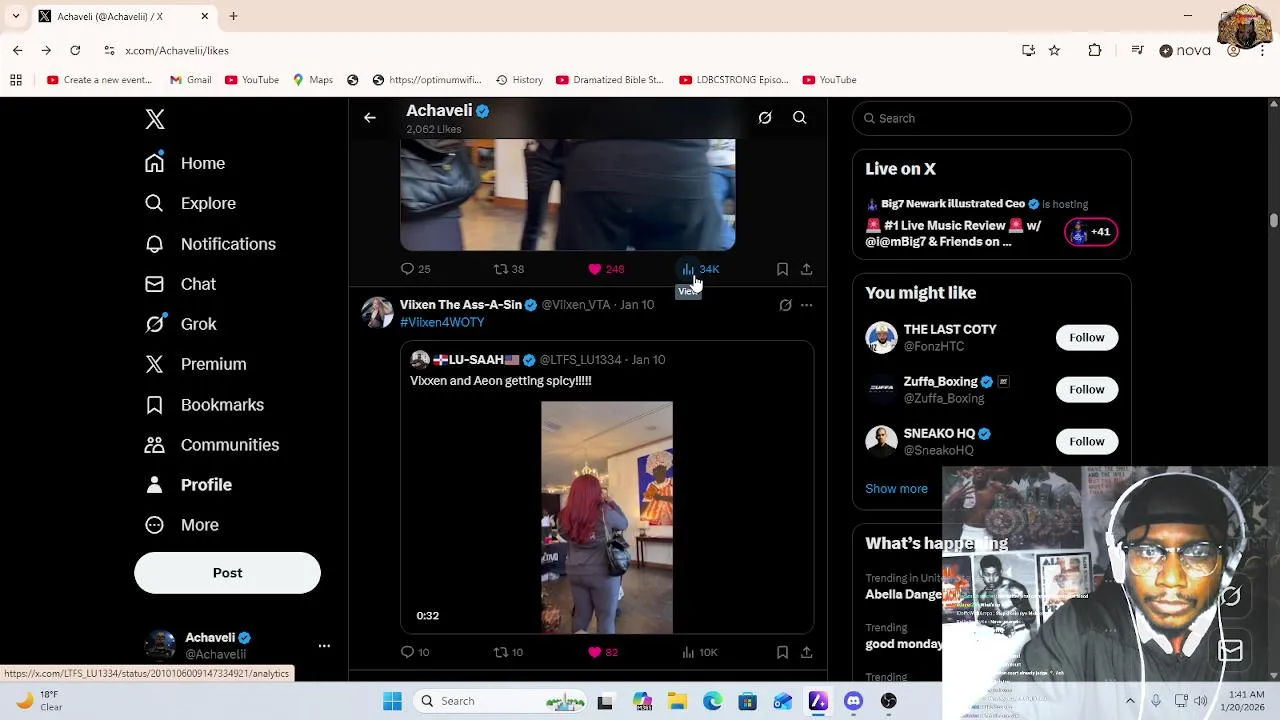Open account switcher dots next to Achaveli
Viewport: 1280px width, 720px height.
point(324,646)
